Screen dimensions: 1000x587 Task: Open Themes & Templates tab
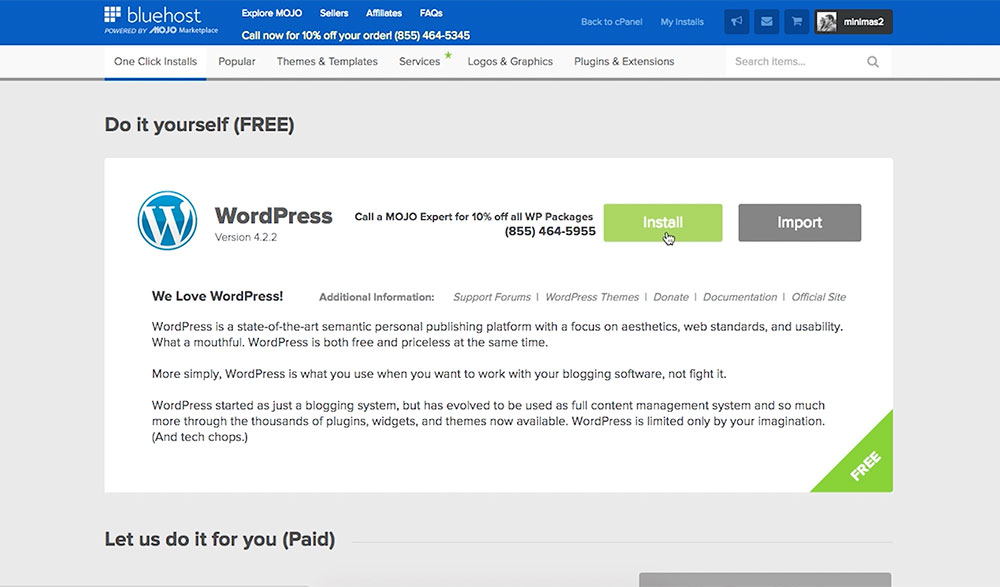[x=327, y=61]
